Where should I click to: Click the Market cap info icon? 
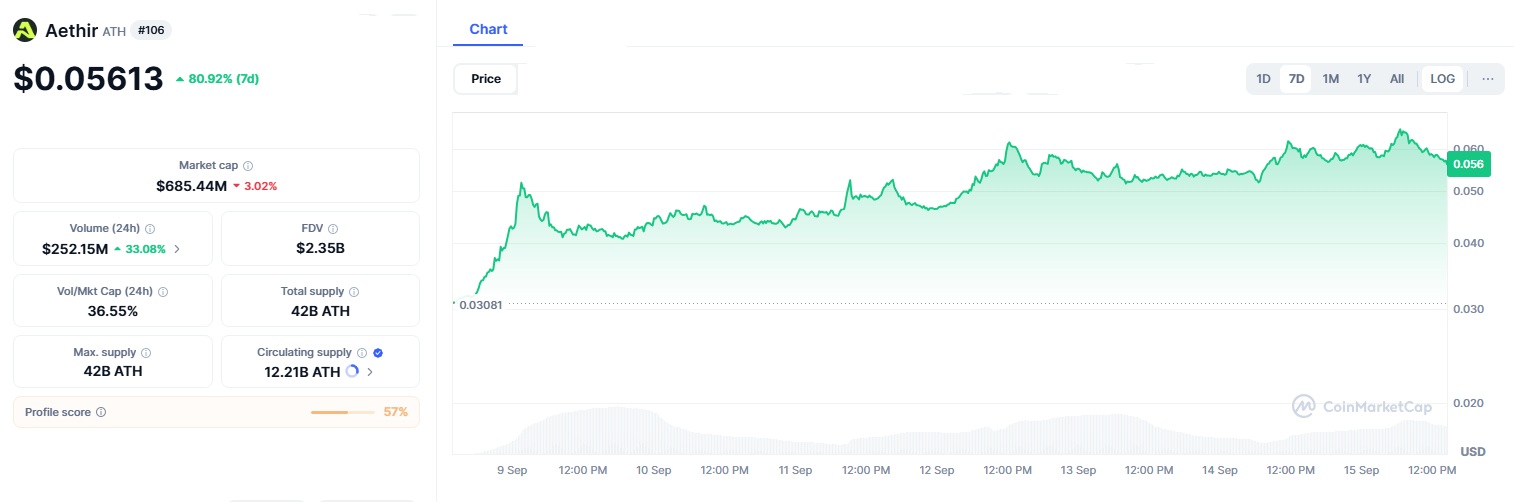248,166
